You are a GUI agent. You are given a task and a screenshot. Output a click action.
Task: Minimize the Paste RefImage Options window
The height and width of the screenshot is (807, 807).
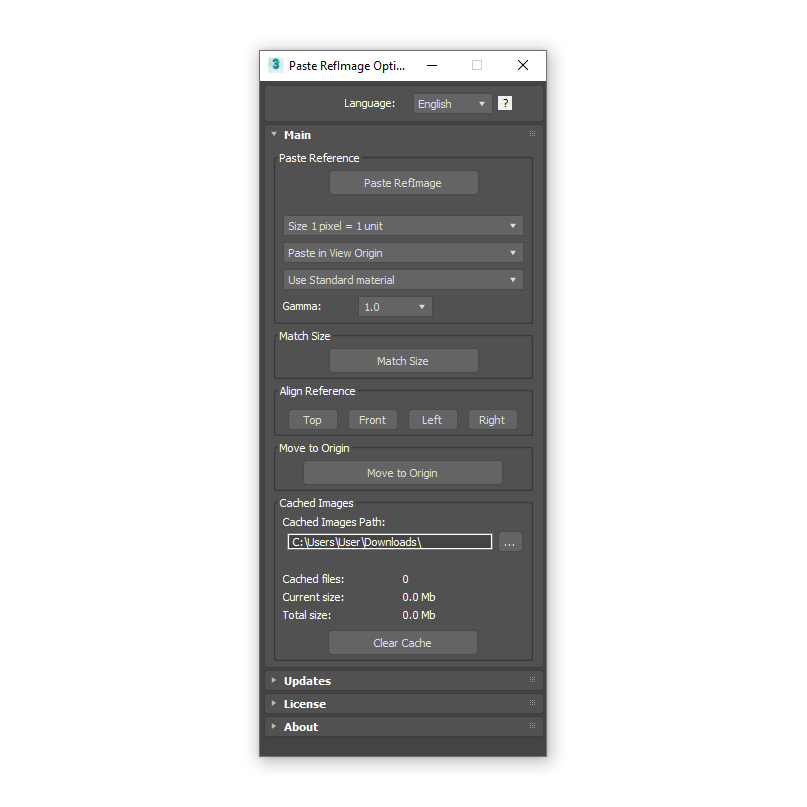coord(432,65)
